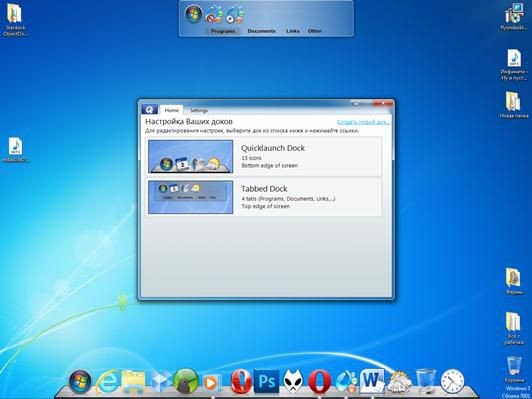Select the Other tab in the top dock
The image size is (532, 399).
click(315, 31)
